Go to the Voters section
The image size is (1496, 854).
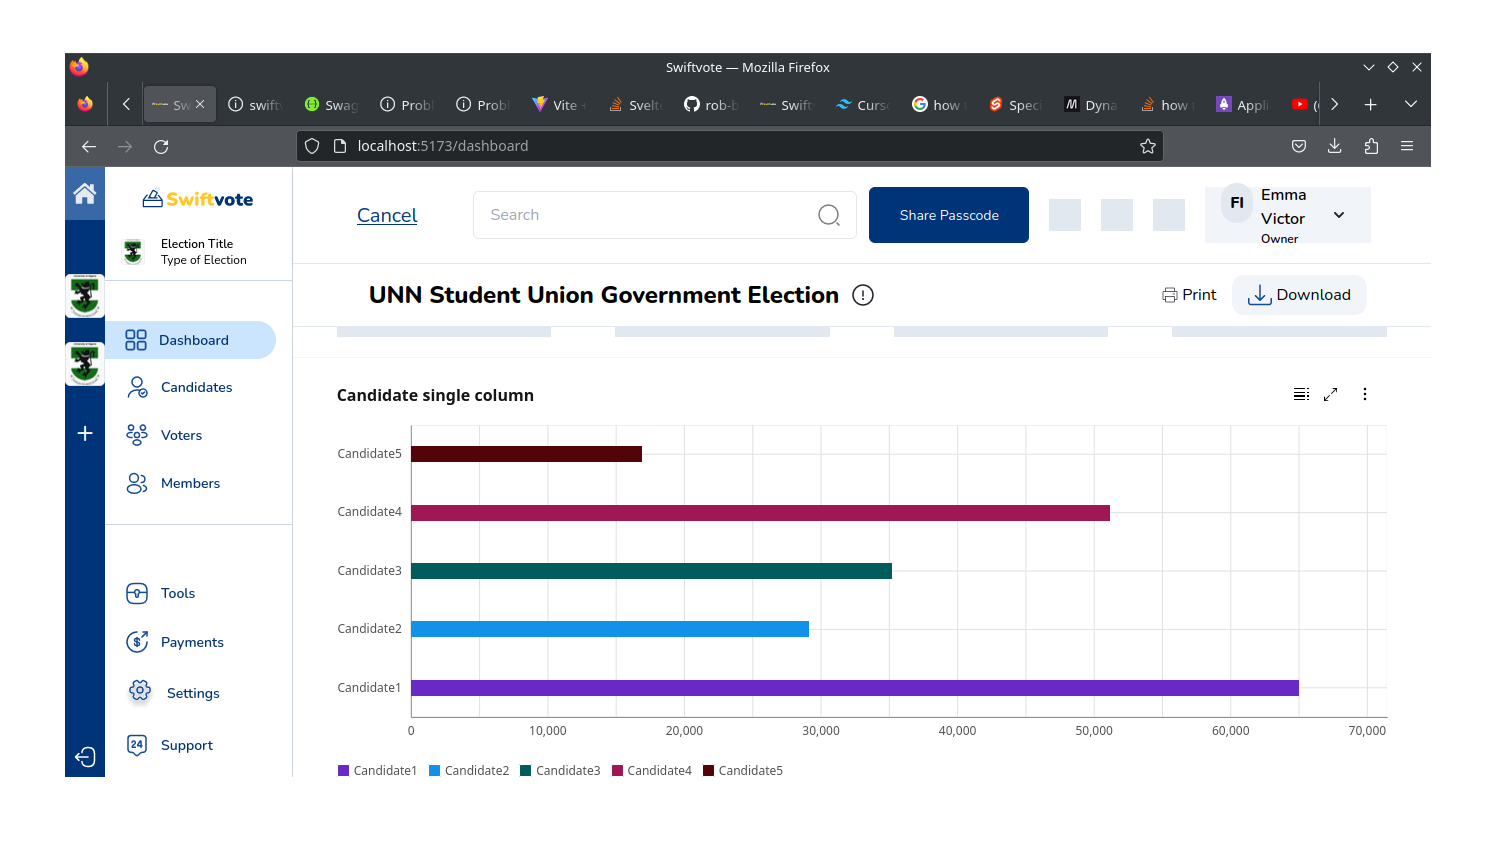click(x=181, y=436)
